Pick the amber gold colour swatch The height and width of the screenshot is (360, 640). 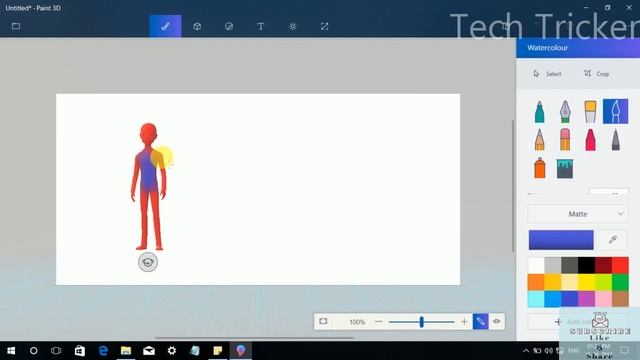[x=553, y=282]
